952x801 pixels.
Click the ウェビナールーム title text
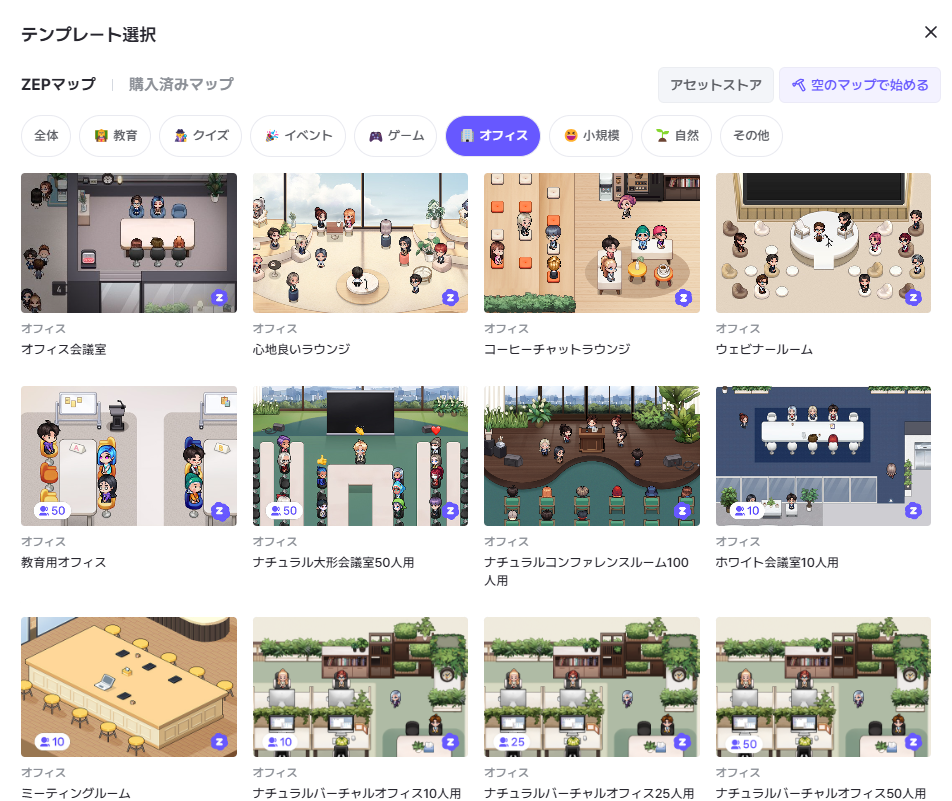[764, 349]
